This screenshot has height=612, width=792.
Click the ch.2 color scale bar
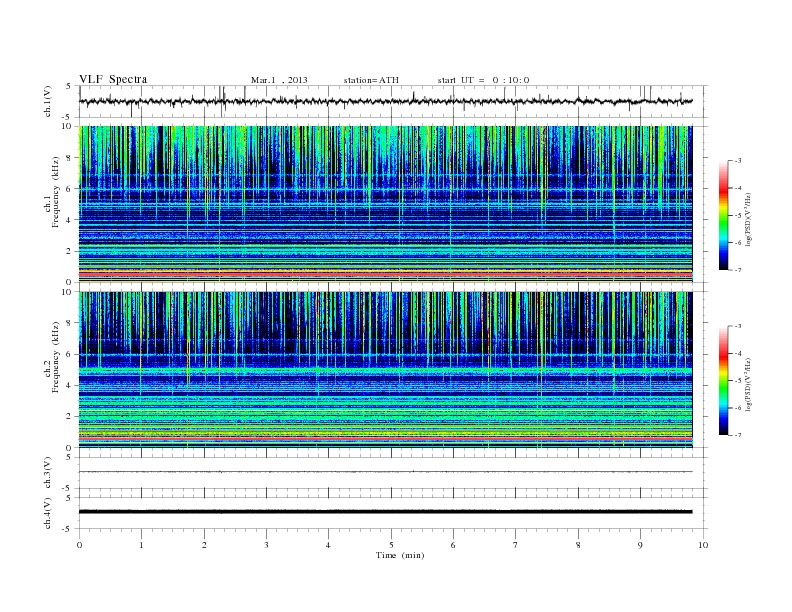(x=723, y=380)
